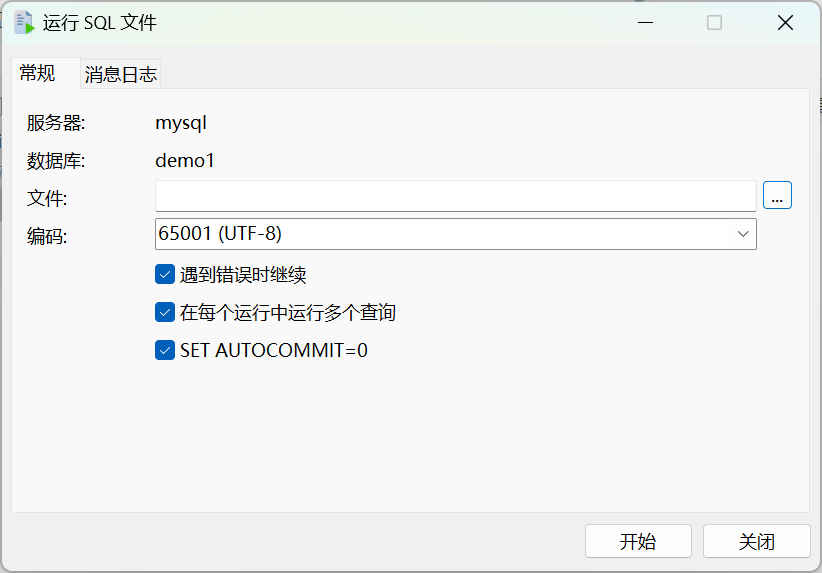Switch to the 常规 tab
The width and height of the screenshot is (822, 573).
point(38,73)
